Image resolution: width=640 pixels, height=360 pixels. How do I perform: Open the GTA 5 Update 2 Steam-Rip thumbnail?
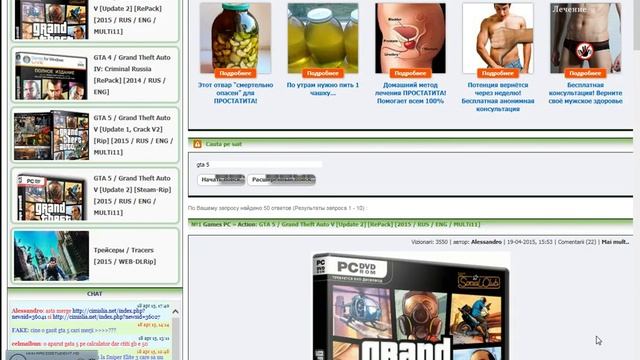pos(51,196)
